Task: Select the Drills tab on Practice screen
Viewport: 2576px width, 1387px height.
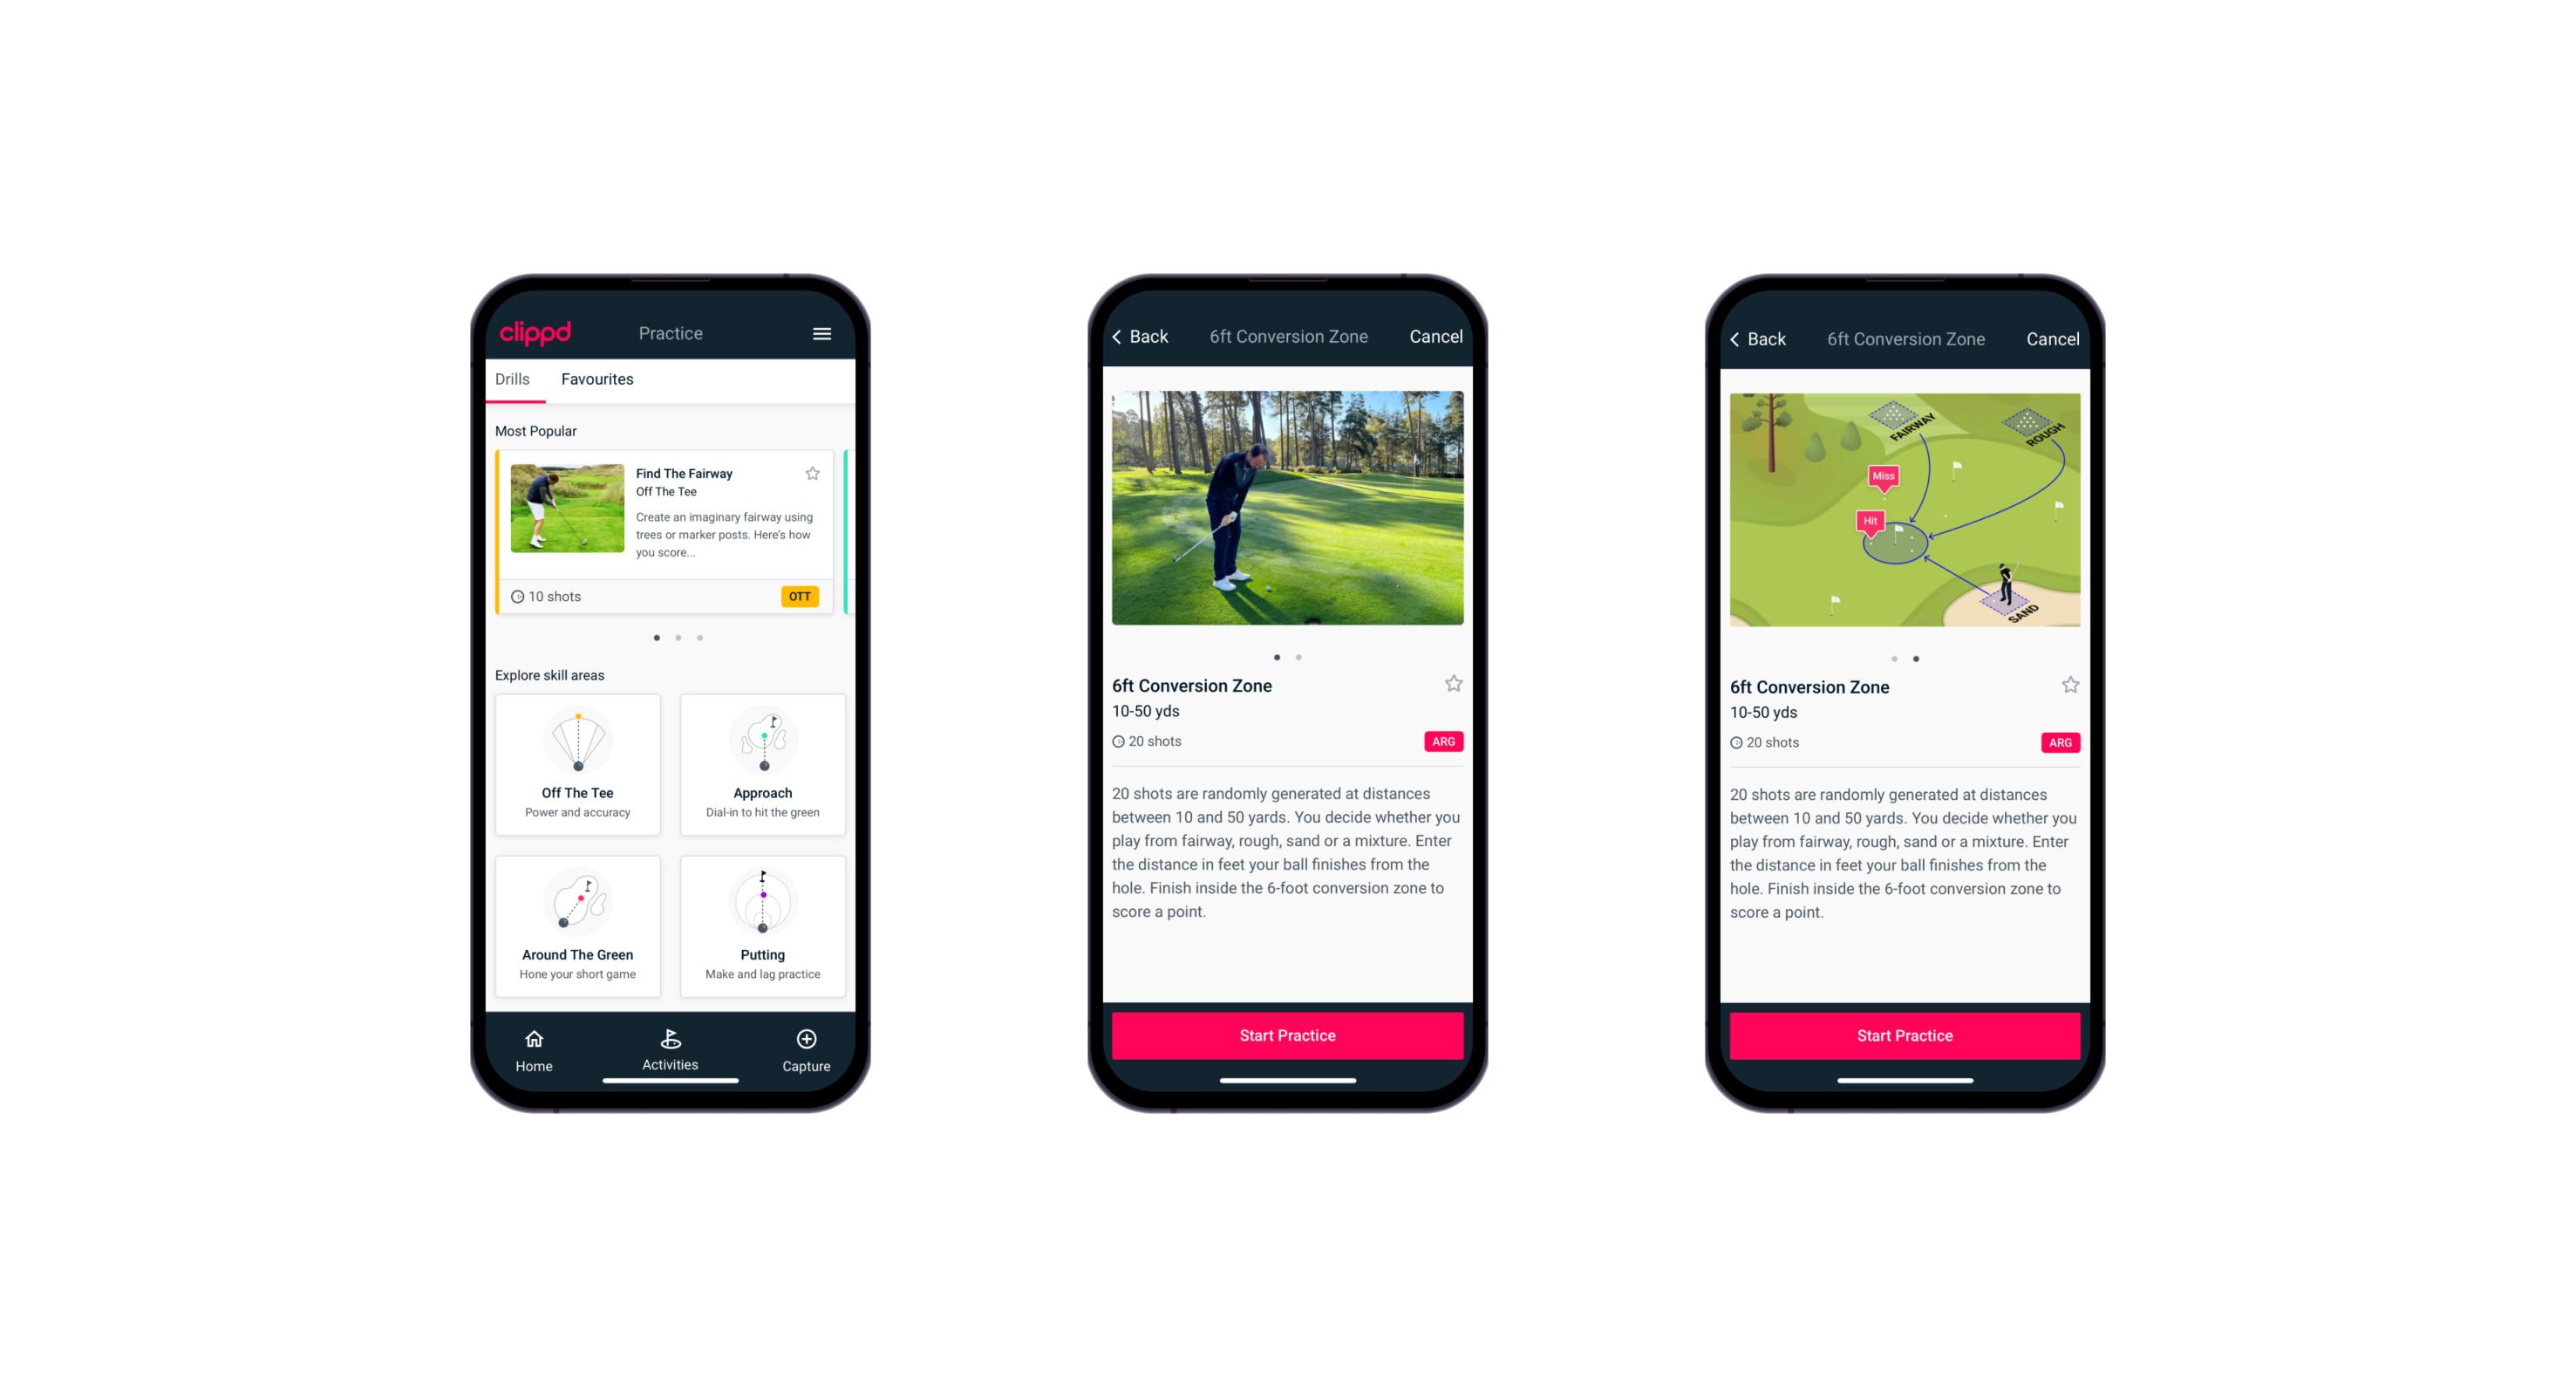Action: pyautogui.click(x=514, y=378)
